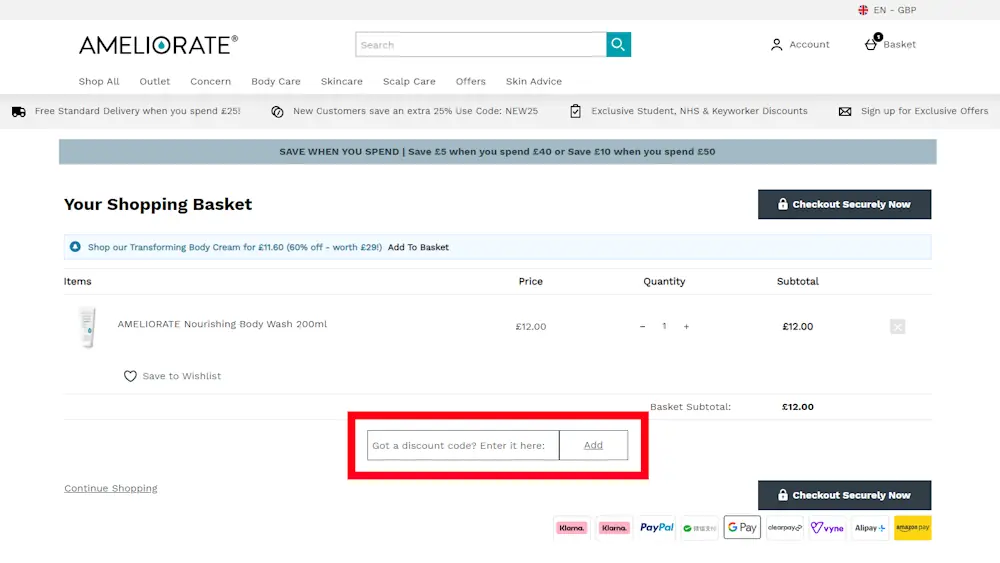1000x563 pixels.
Task: Open the Account user icon
Action: (x=776, y=45)
